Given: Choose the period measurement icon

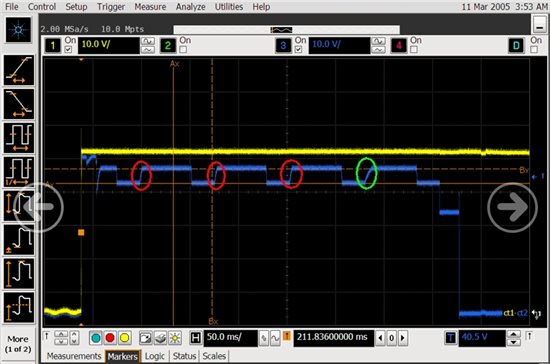Looking at the screenshot, I should [19, 138].
